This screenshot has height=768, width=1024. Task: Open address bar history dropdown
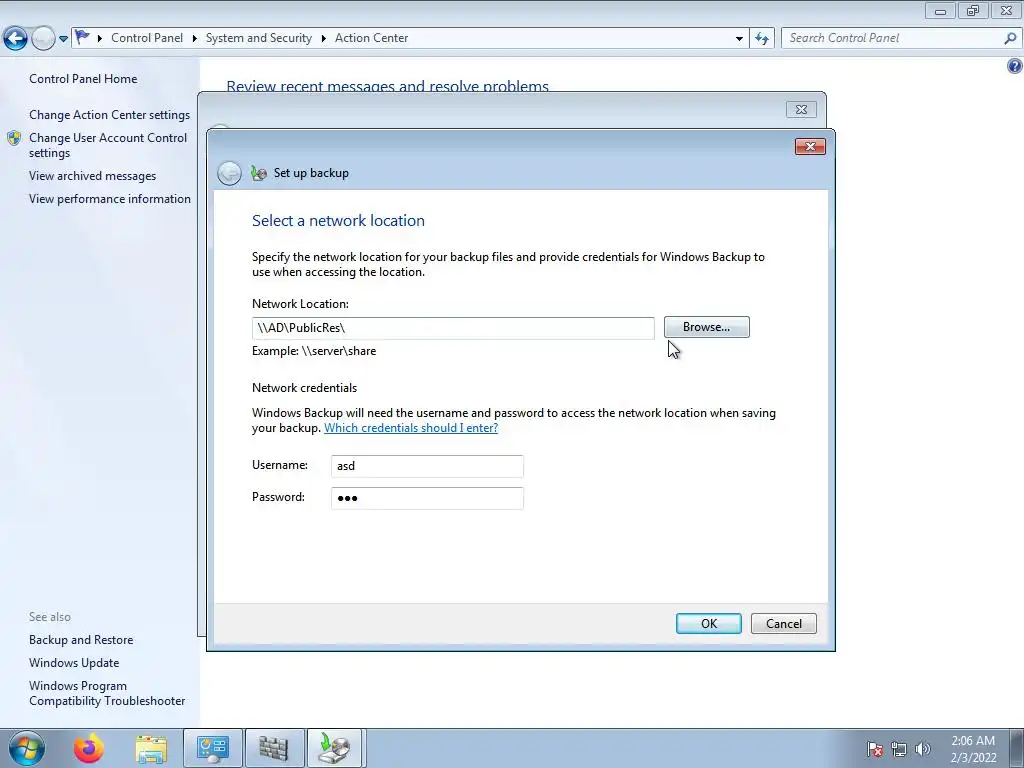739,39
